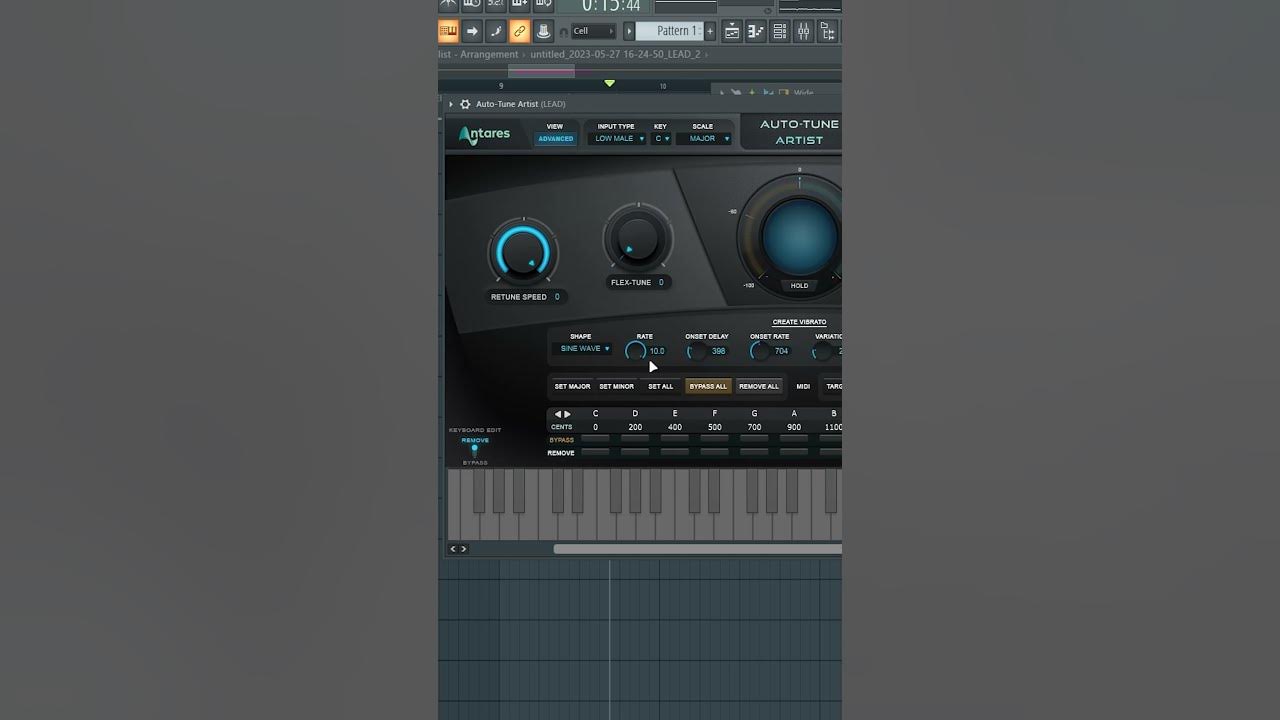Toggle the chain link multilink icon

pyautogui.click(x=519, y=31)
